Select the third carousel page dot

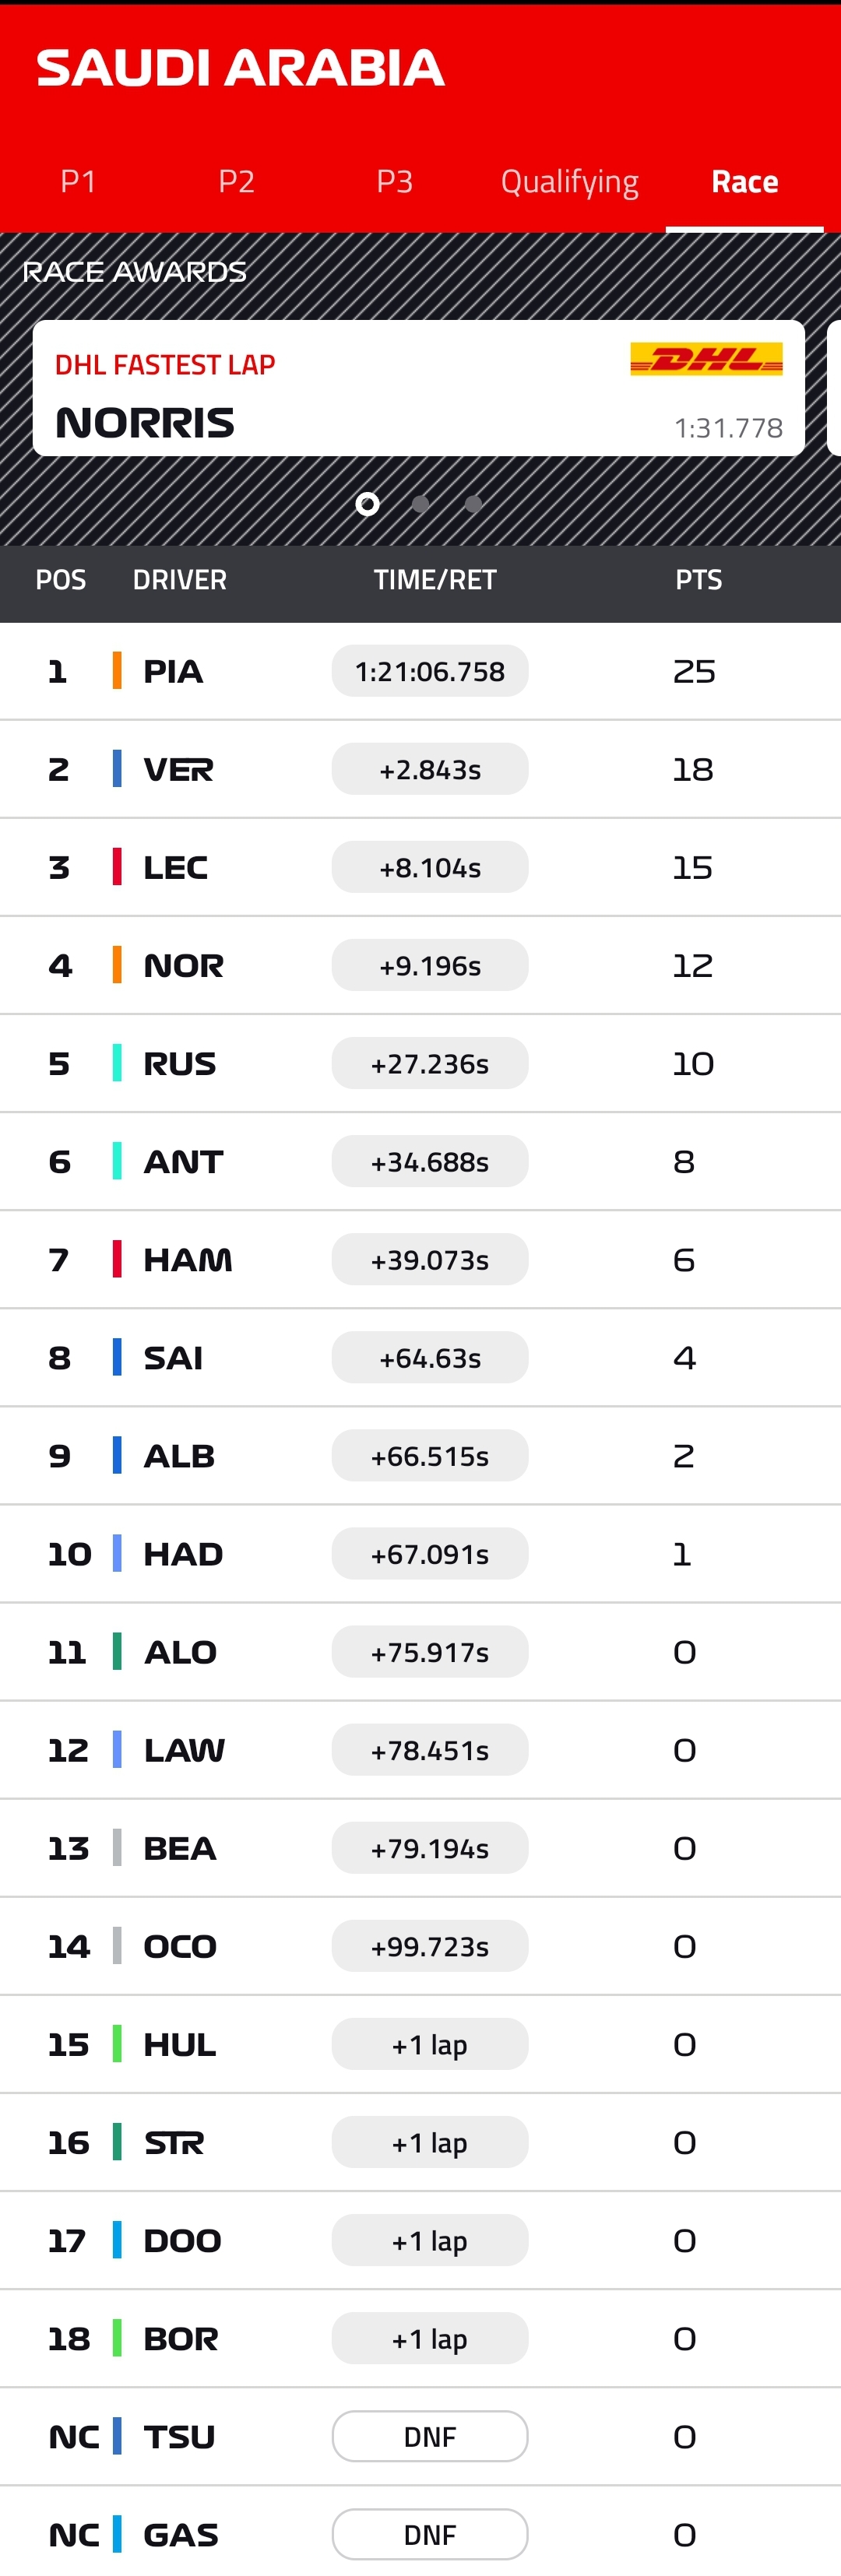click(x=474, y=504)
